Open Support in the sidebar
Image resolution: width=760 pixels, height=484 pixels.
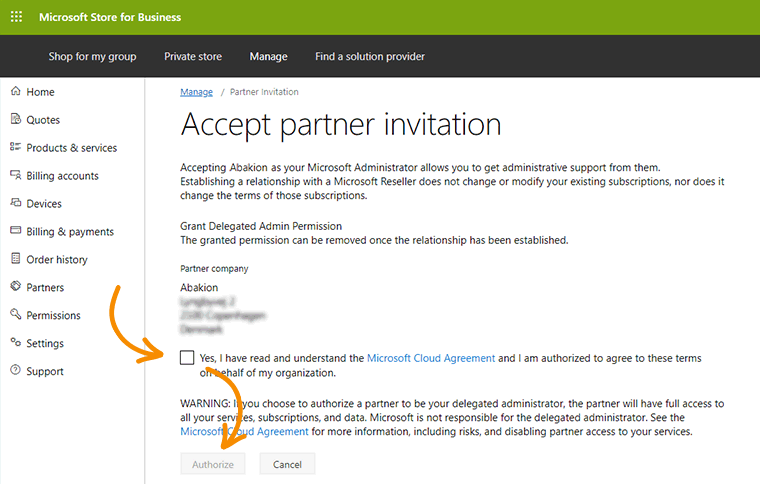tap(45, 372)
